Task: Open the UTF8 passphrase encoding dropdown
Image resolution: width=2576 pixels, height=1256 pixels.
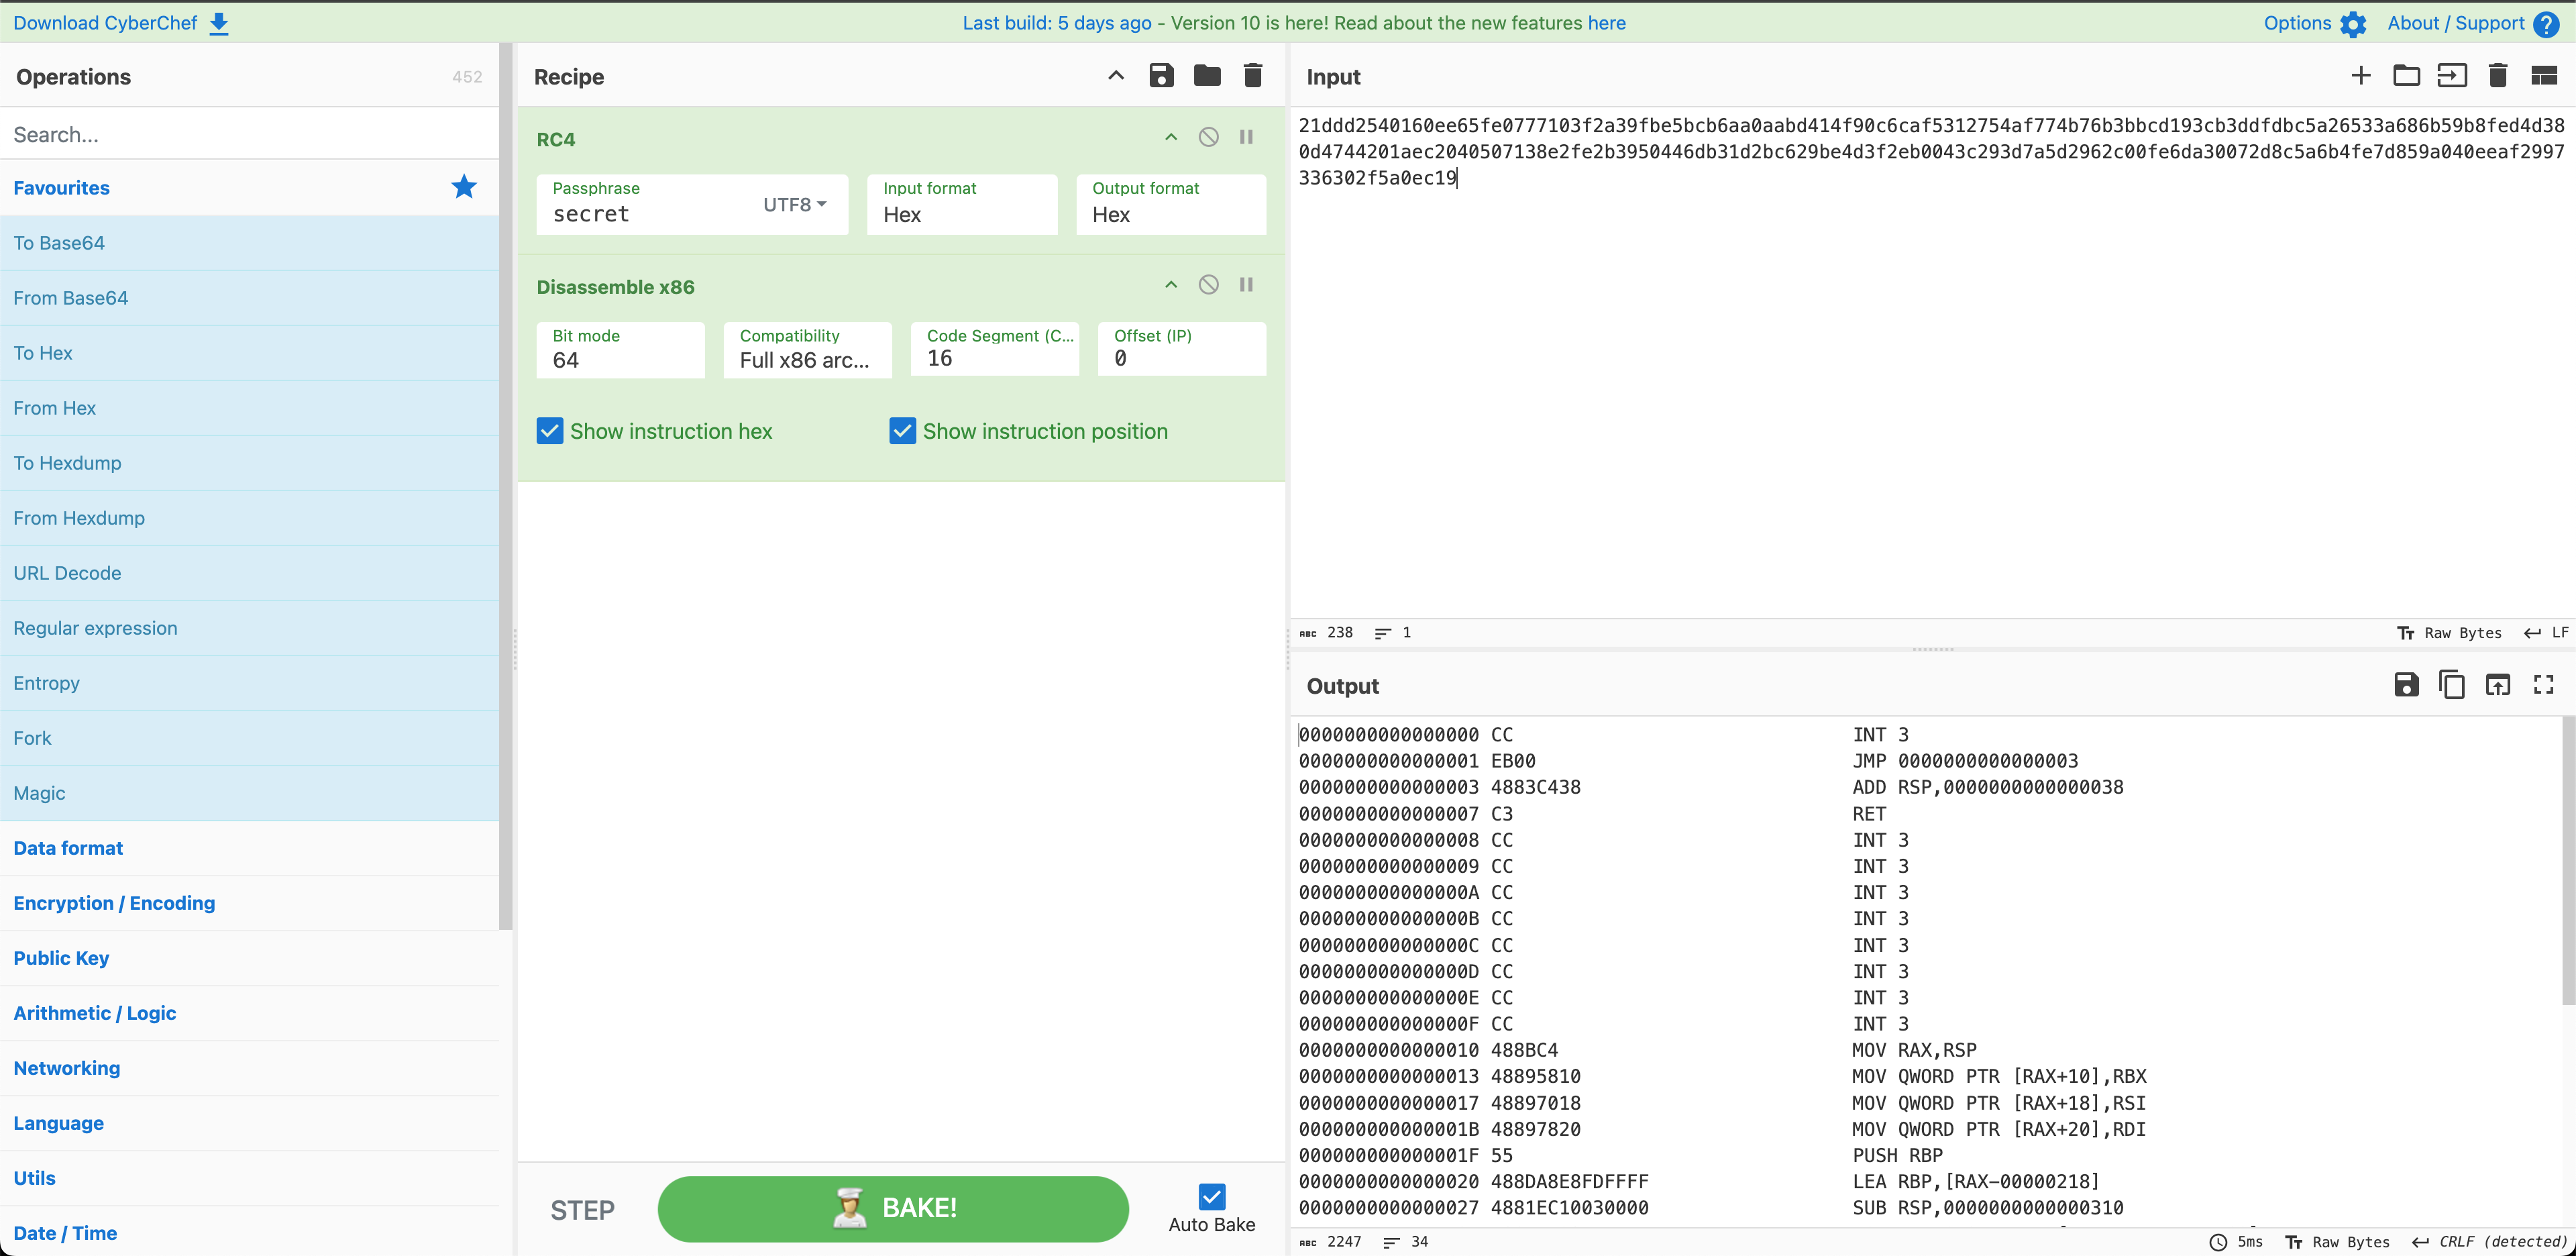Action: tap(795, 205)
